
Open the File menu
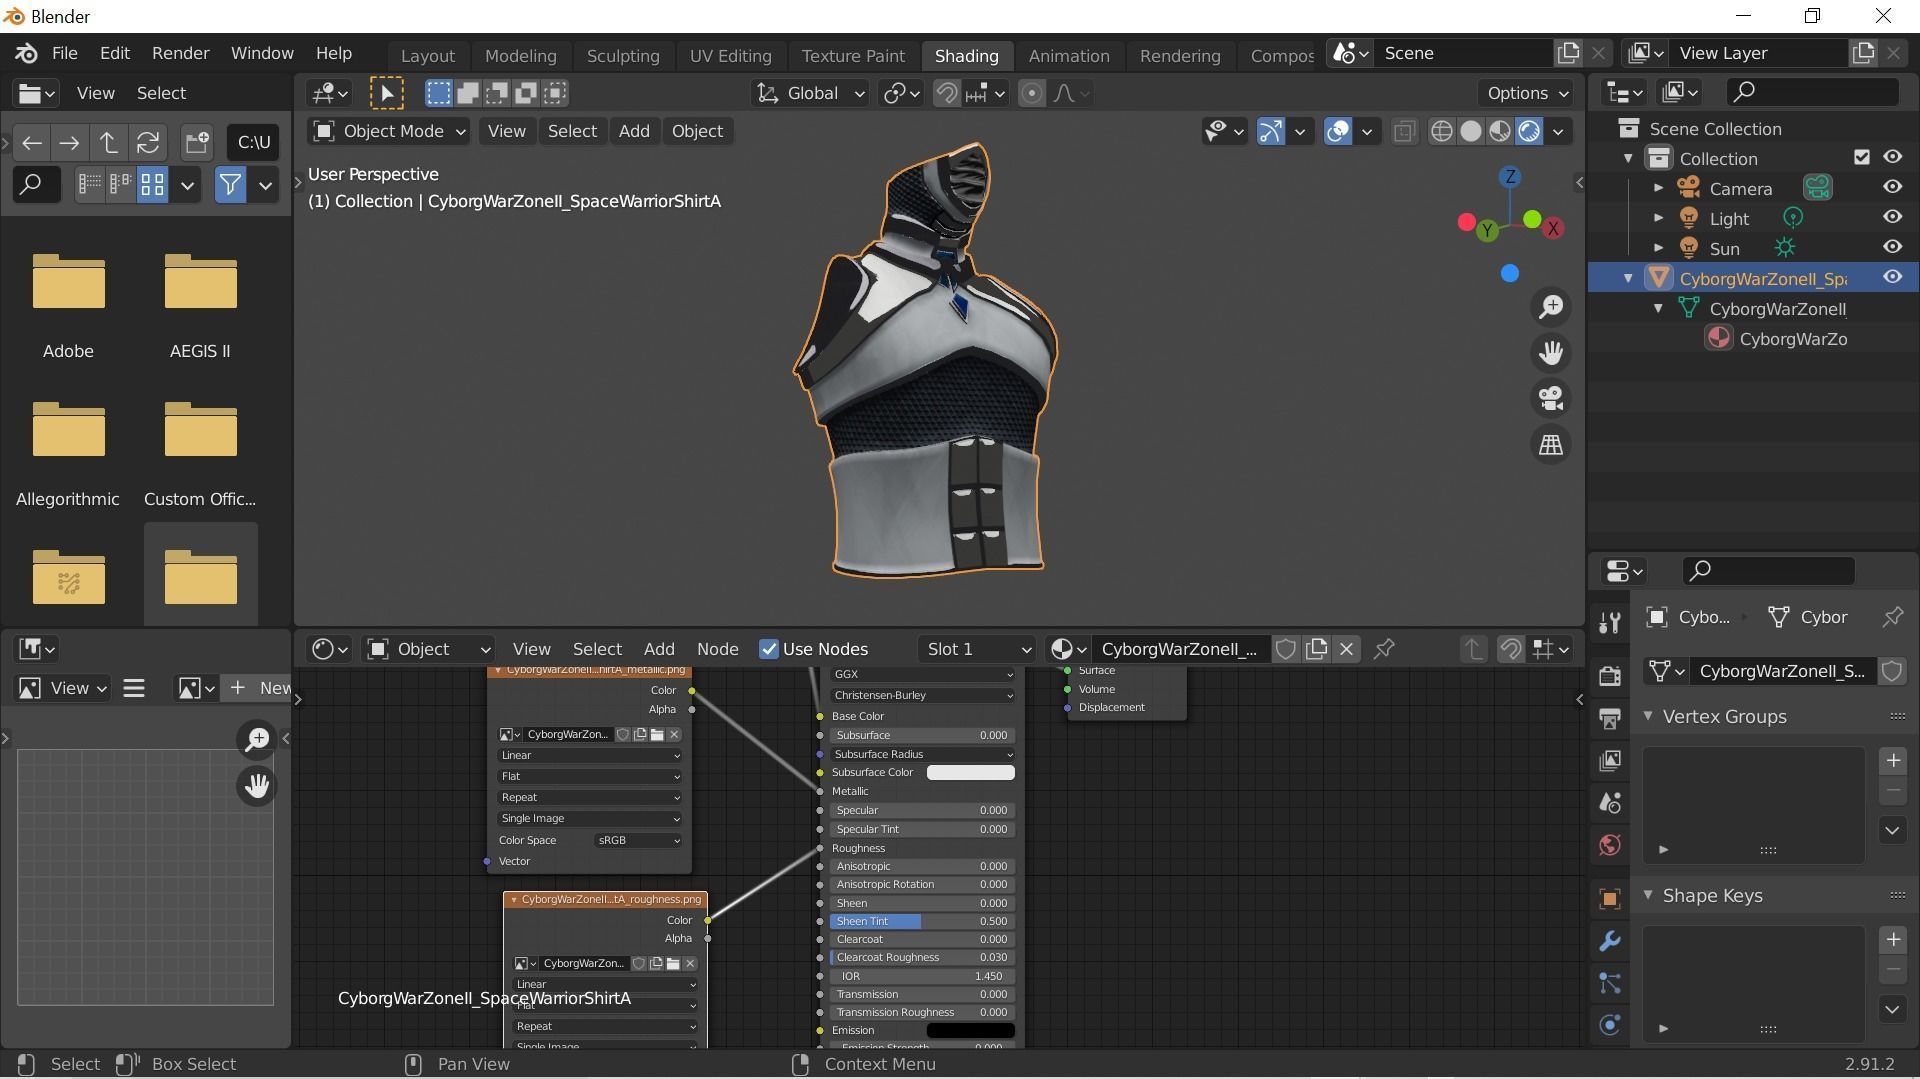click(64, 53)
